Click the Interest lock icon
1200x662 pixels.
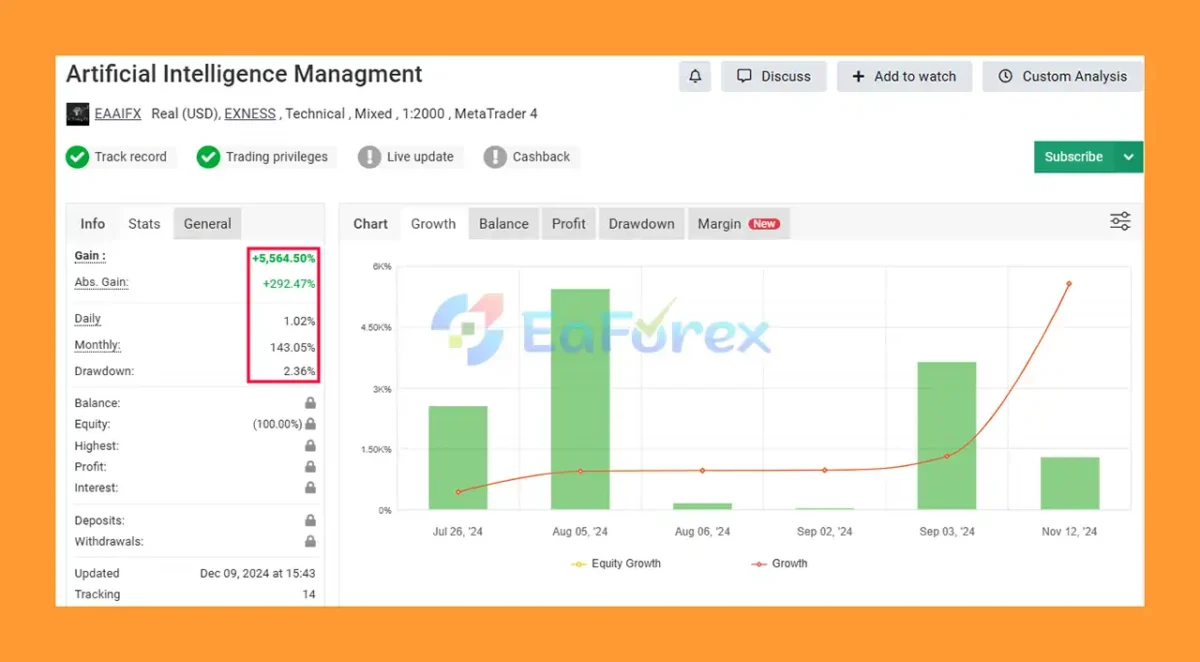(x=310, y=488)
